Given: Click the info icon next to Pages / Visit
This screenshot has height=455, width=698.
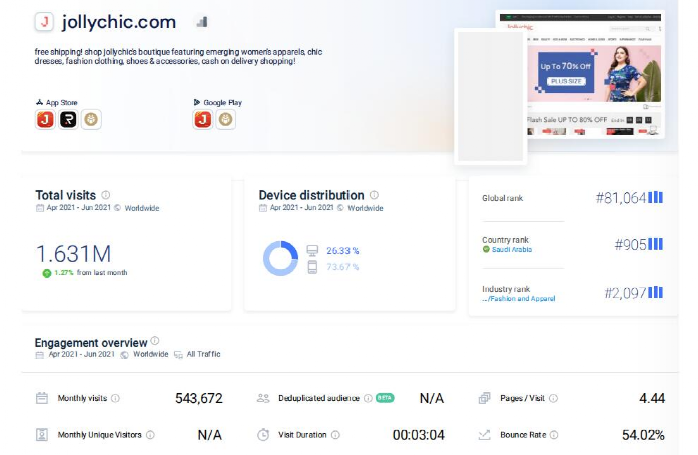Looking at the screenshot, I should [x=553, y=398].
